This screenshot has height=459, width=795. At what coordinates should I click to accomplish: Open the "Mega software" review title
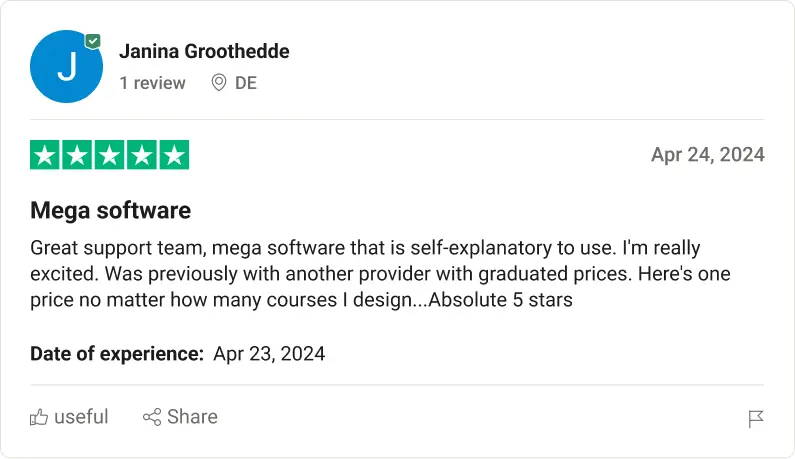pyautogui.click(x=110, y=211)
